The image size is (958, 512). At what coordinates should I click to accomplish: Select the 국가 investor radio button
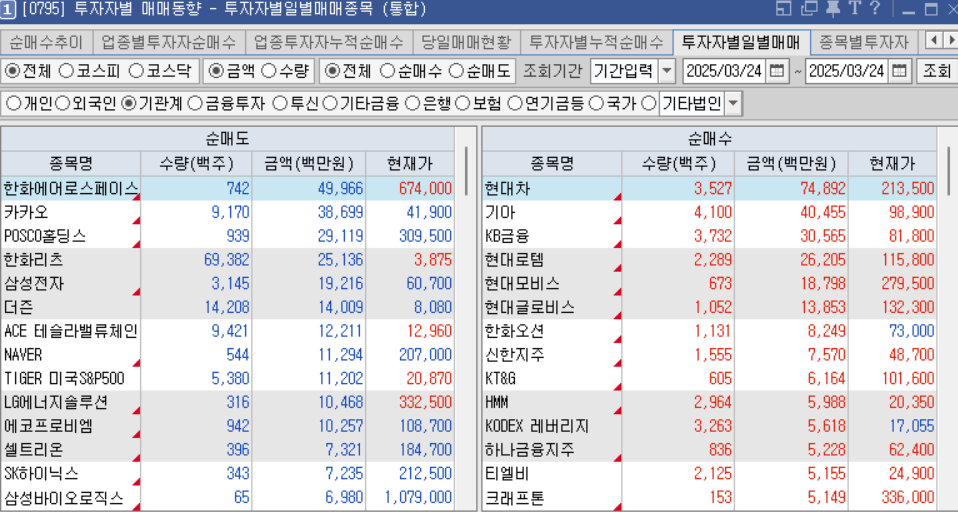[x=596, y=104]
